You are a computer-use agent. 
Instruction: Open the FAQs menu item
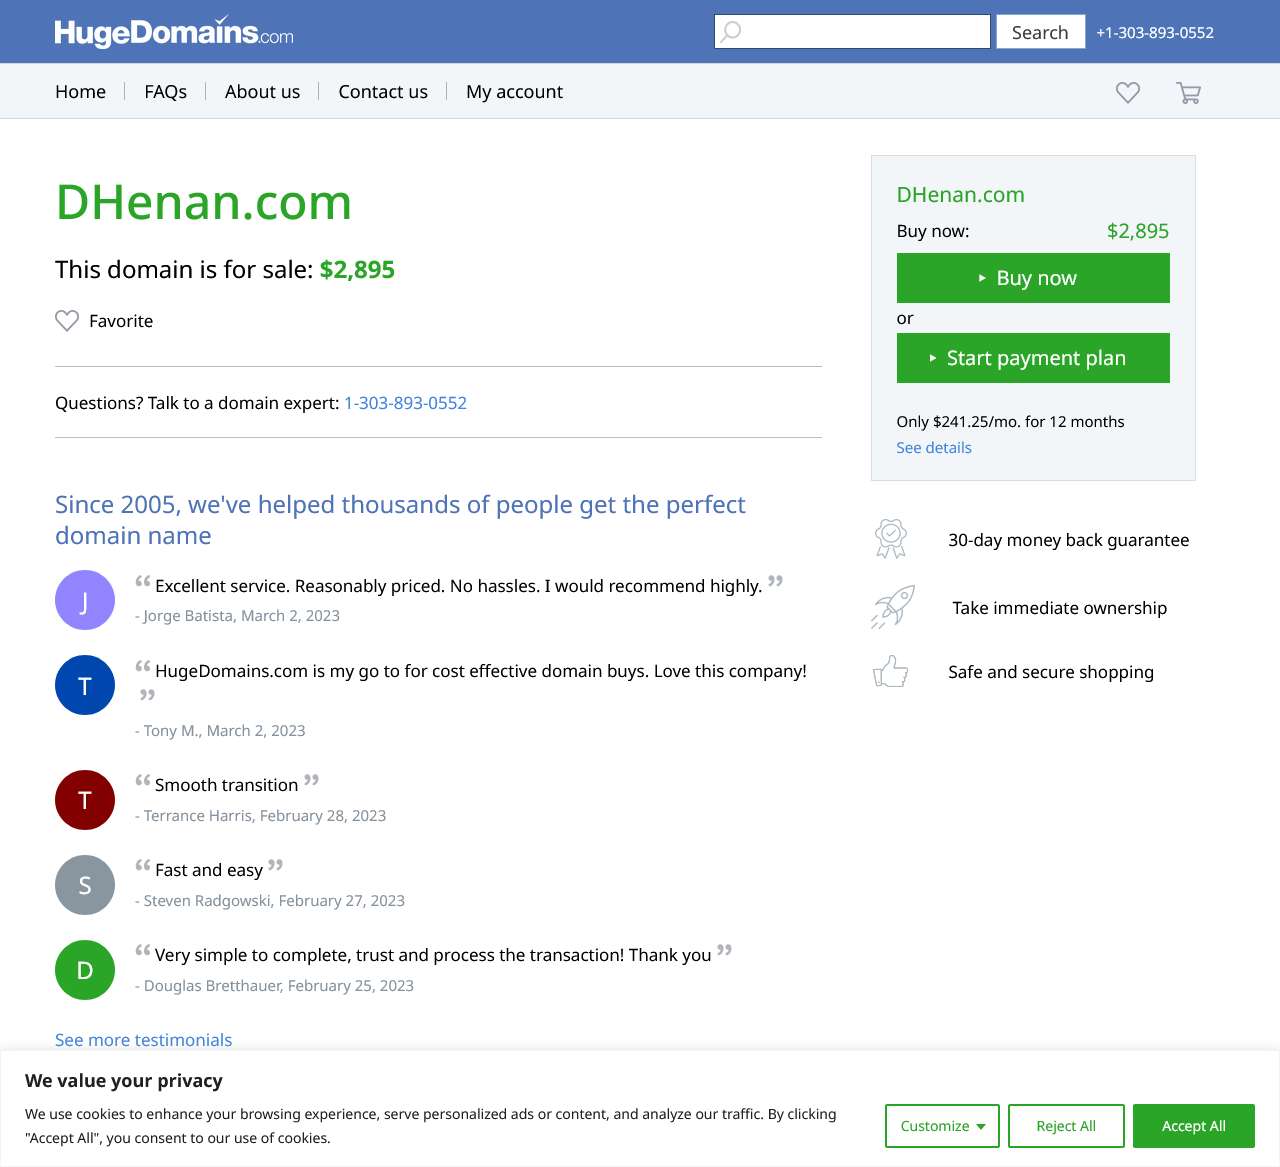[165, 92]
